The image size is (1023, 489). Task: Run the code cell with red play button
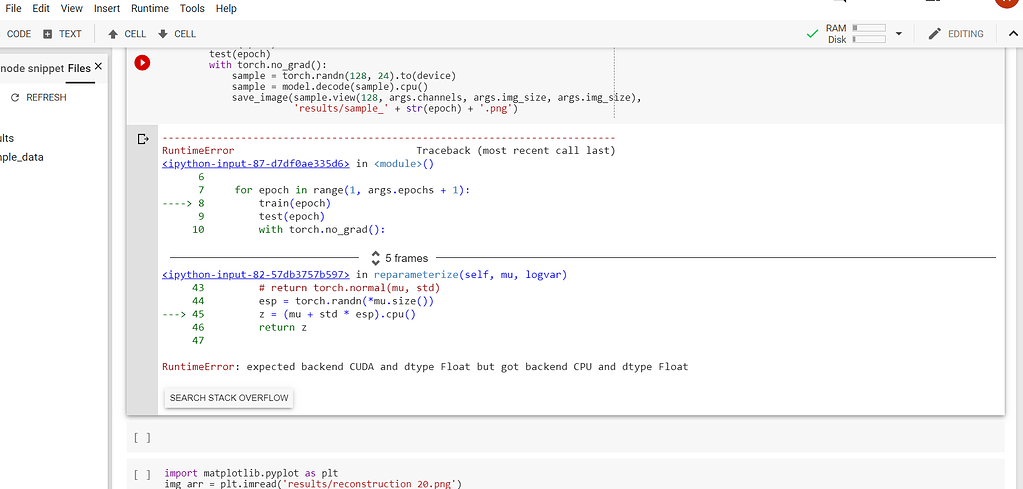point(142,63)
